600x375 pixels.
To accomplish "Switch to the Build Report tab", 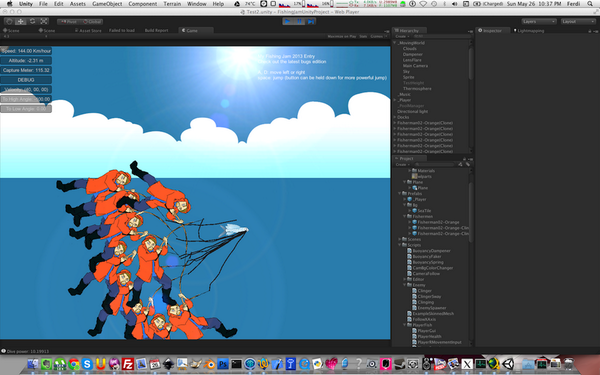I will pyautogui.click(x=156, y=30).
